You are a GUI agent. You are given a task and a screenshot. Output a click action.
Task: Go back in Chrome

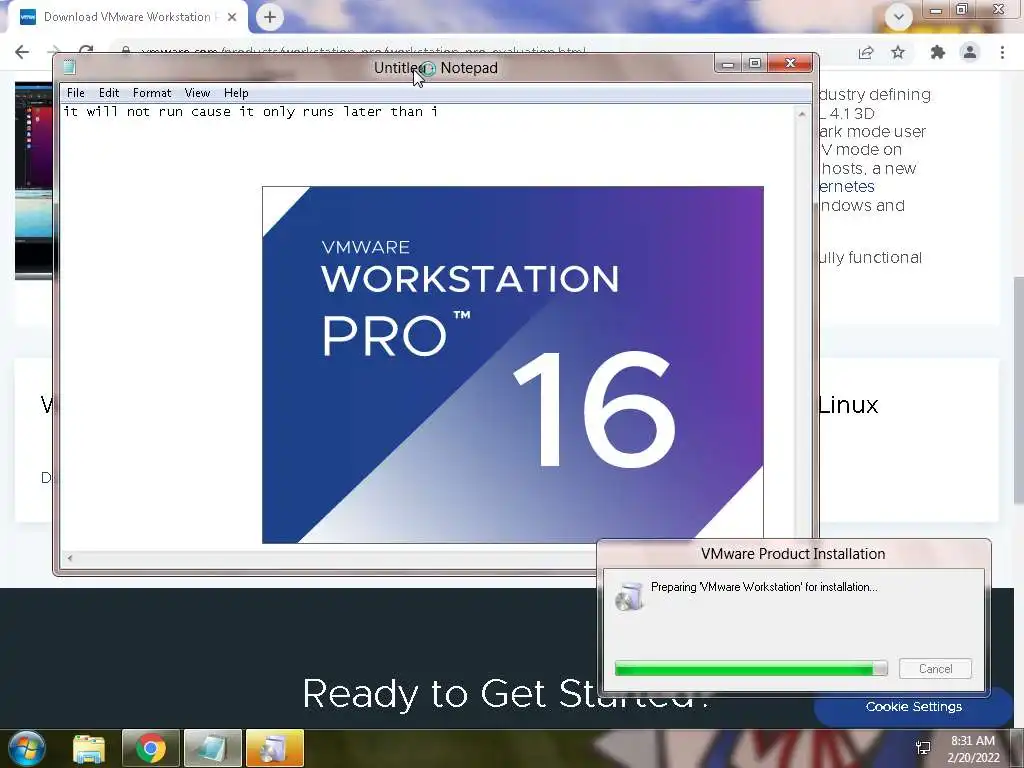(22, 52)
